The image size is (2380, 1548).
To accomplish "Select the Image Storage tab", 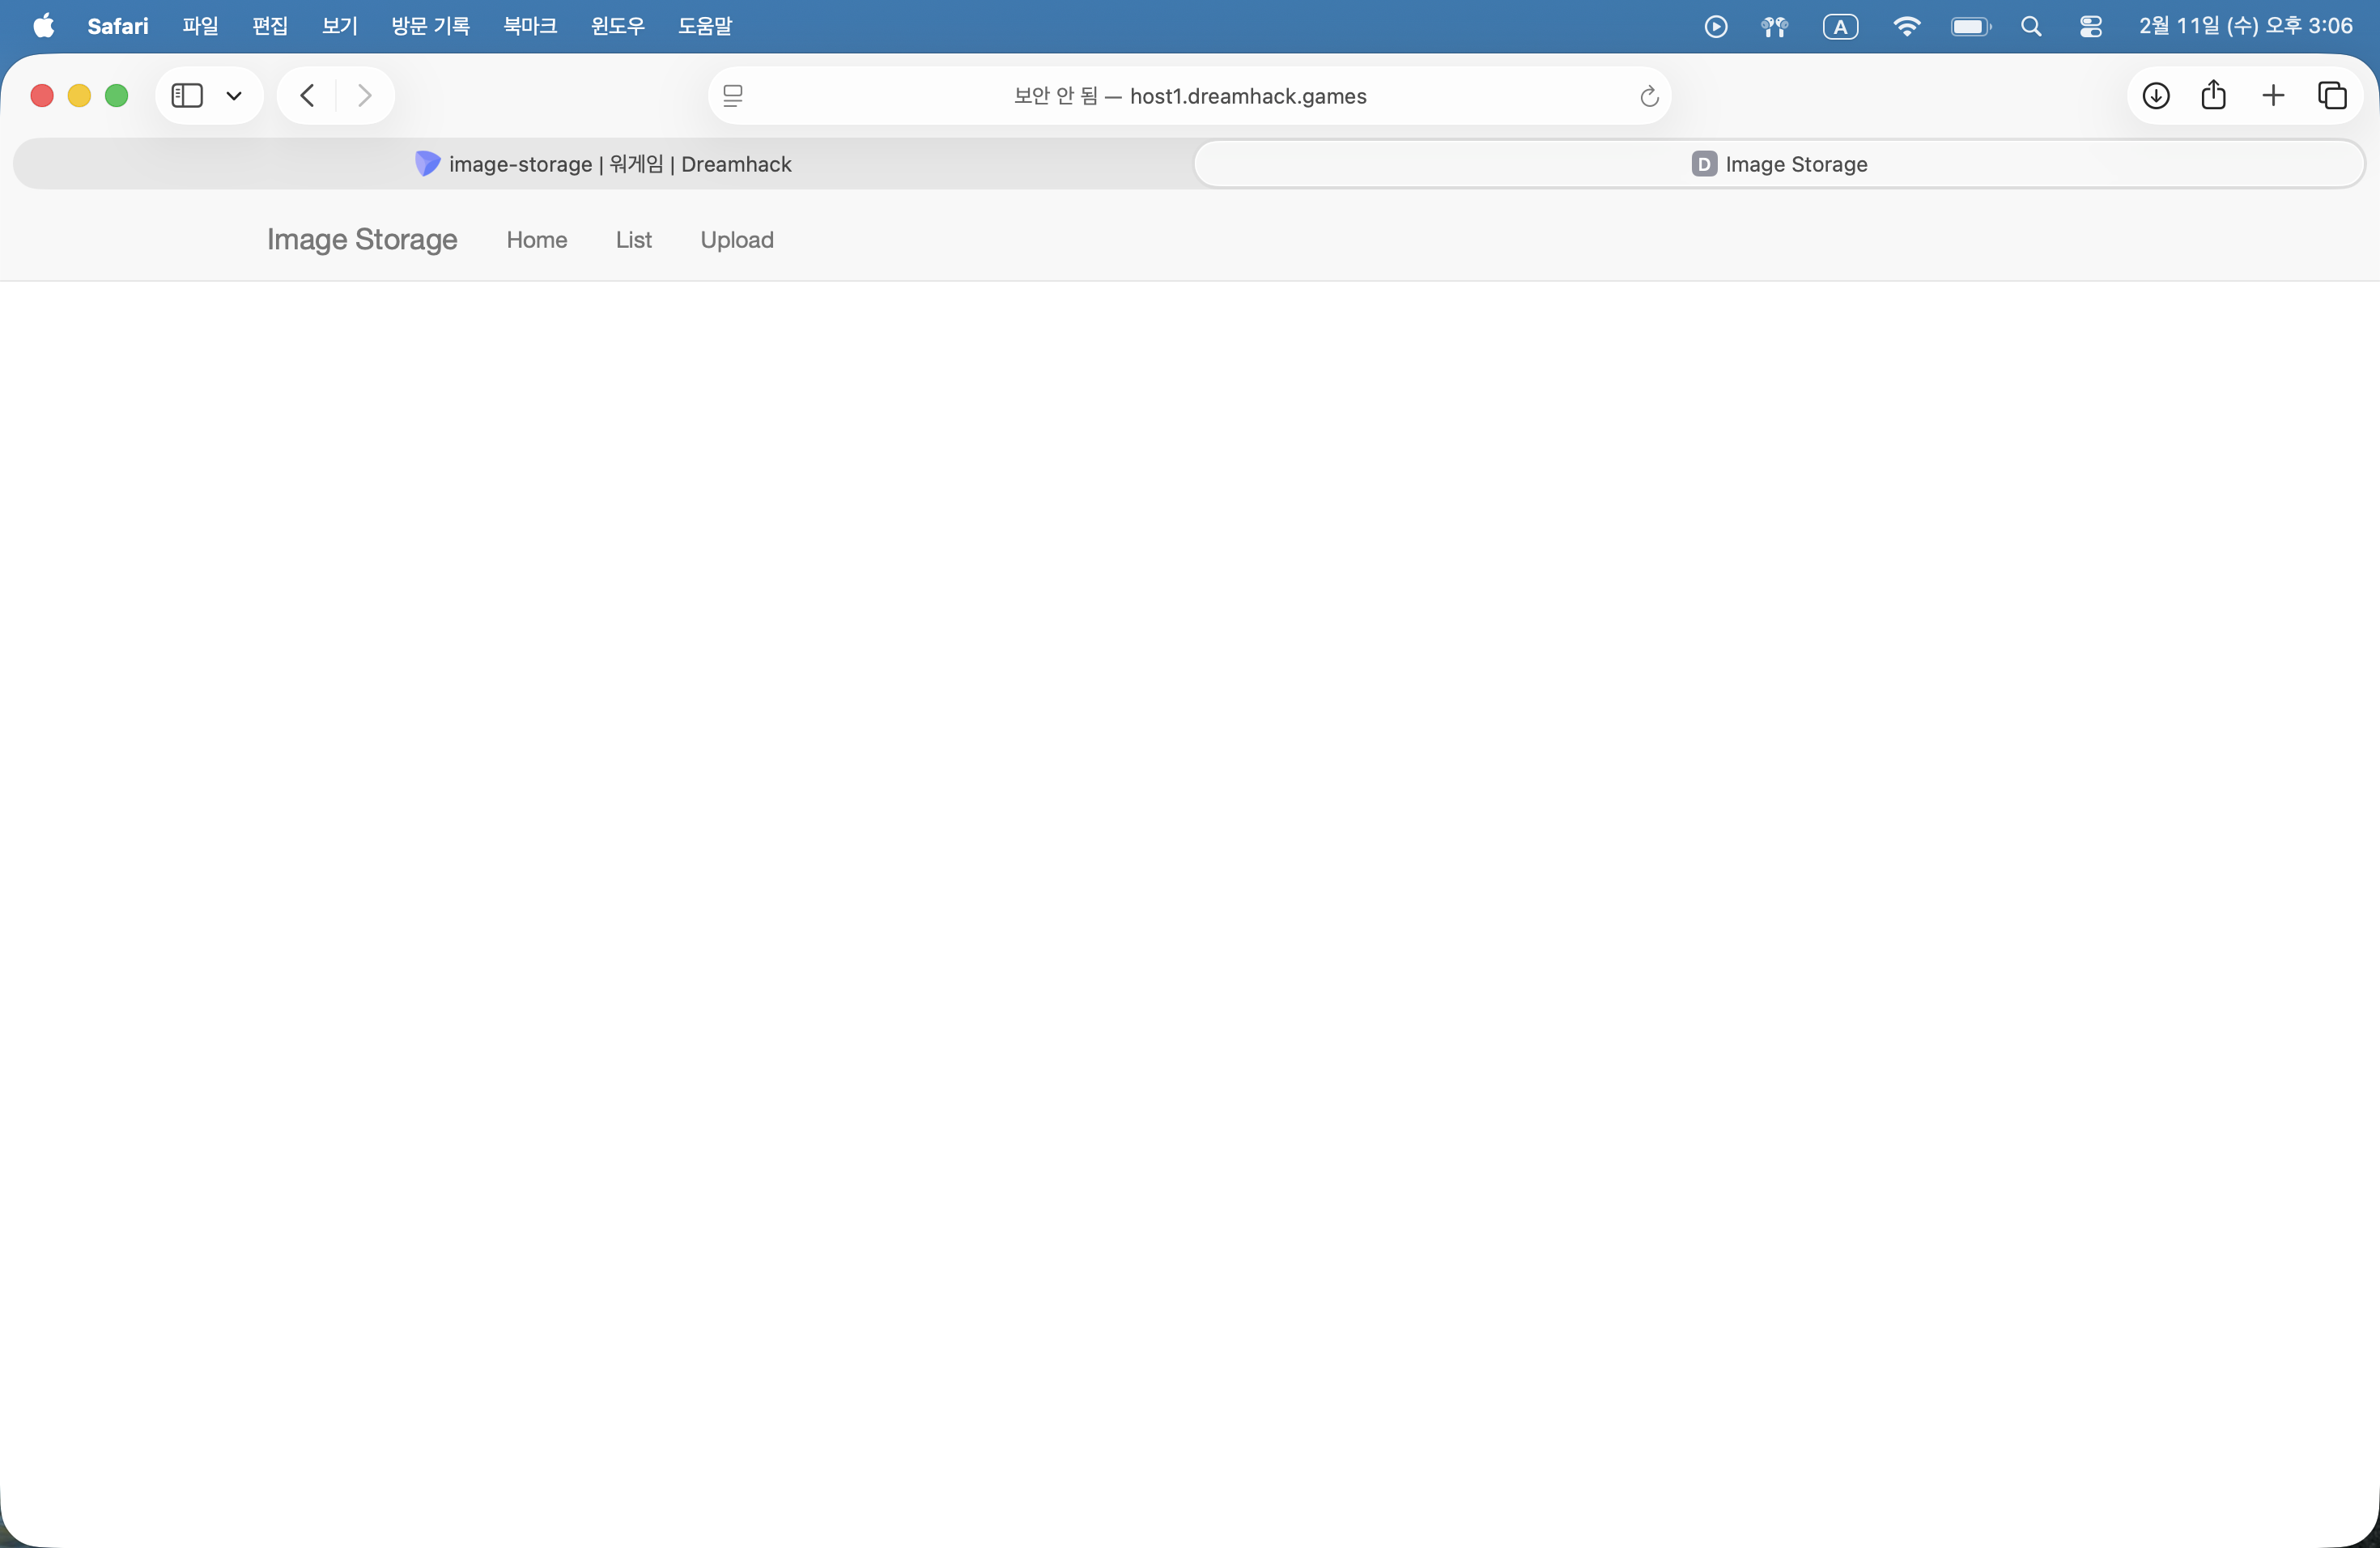I will [1779, 164].
